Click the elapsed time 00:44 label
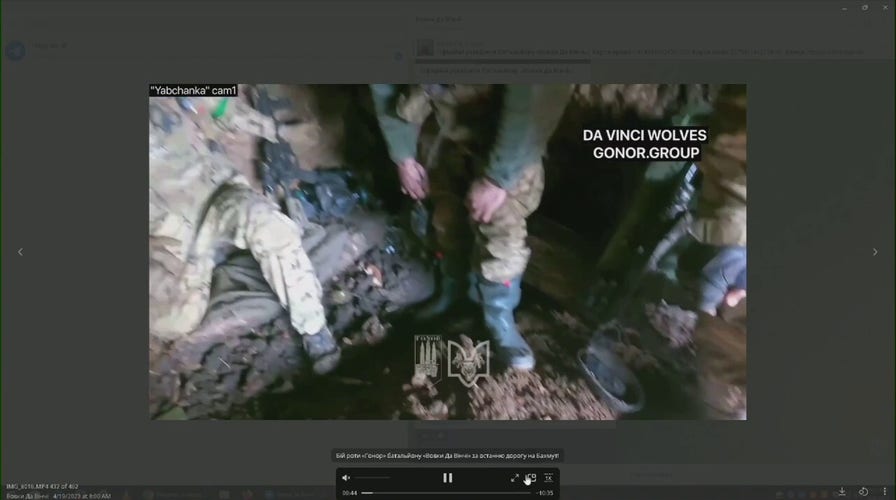 (x=350, y=493)
